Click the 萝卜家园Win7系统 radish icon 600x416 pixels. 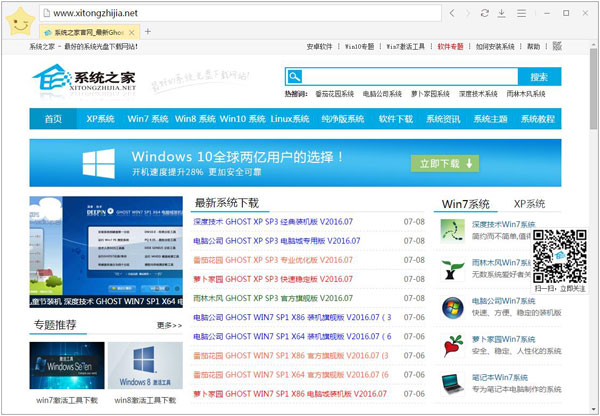(452, 346)
